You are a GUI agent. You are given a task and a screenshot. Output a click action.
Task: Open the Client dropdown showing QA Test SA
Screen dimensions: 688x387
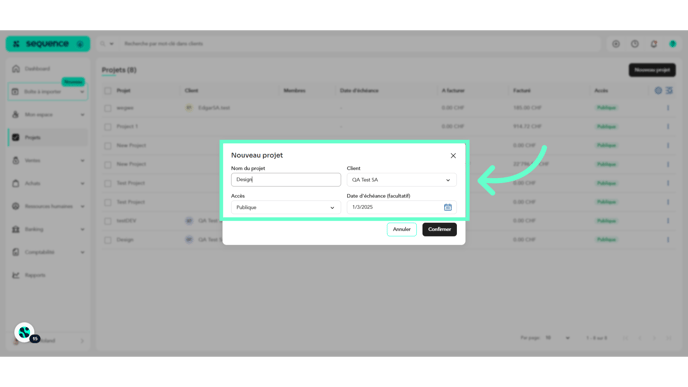point(401,180)
